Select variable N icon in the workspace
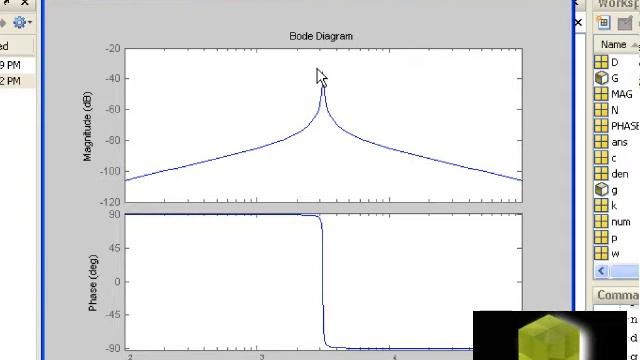The width and height of the screenshot is (640, 360). [x=601, y=110]
